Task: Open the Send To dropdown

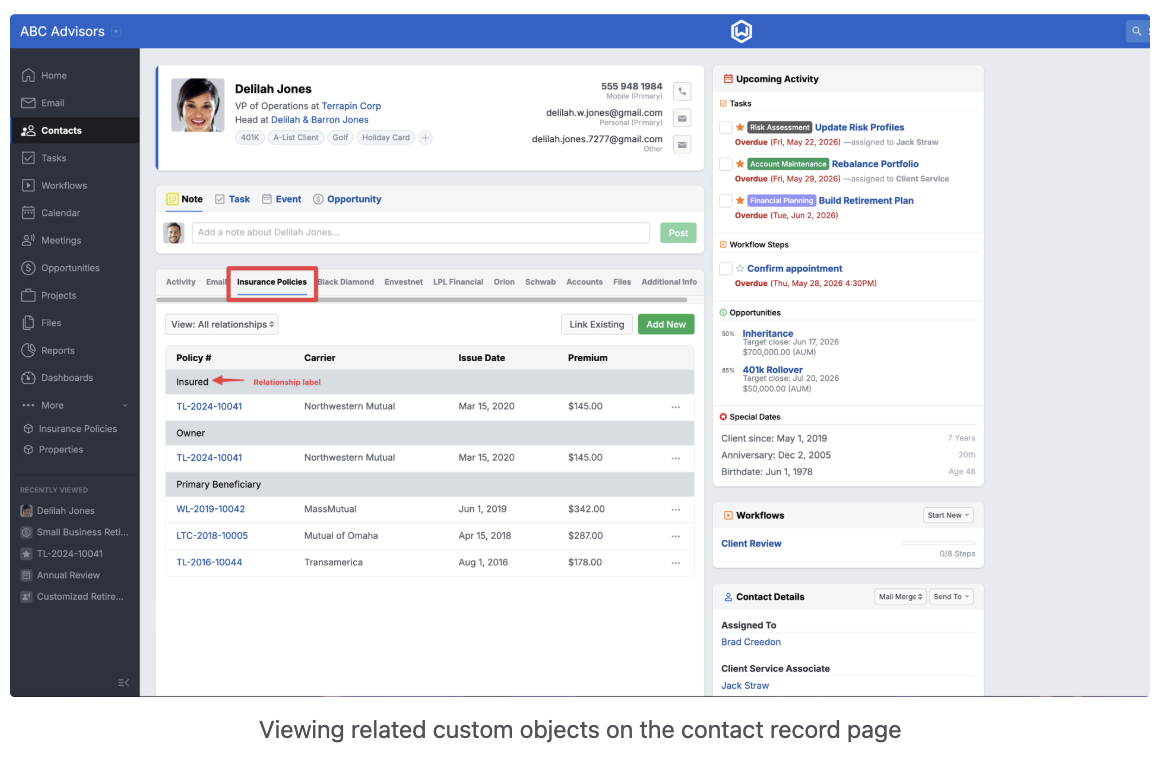Action: tap(951, 597)
